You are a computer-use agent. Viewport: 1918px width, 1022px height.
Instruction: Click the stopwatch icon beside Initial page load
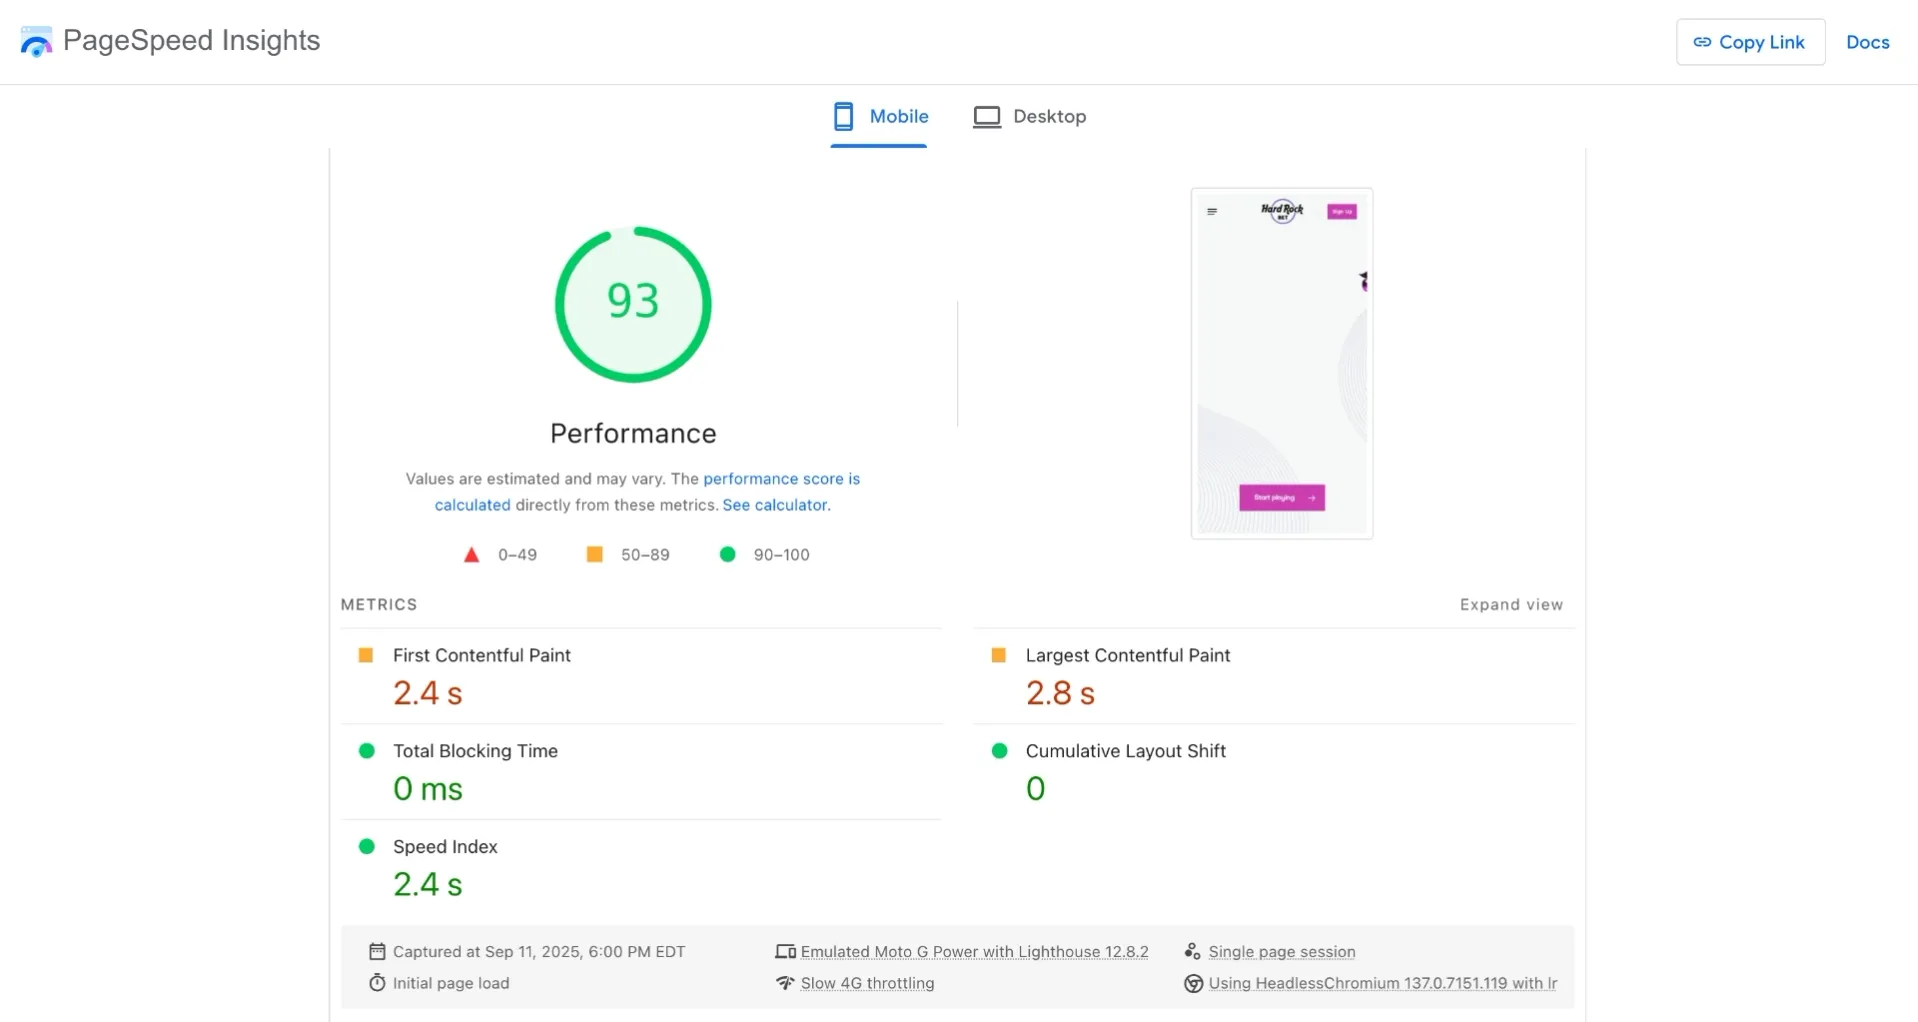pos(377,983)
